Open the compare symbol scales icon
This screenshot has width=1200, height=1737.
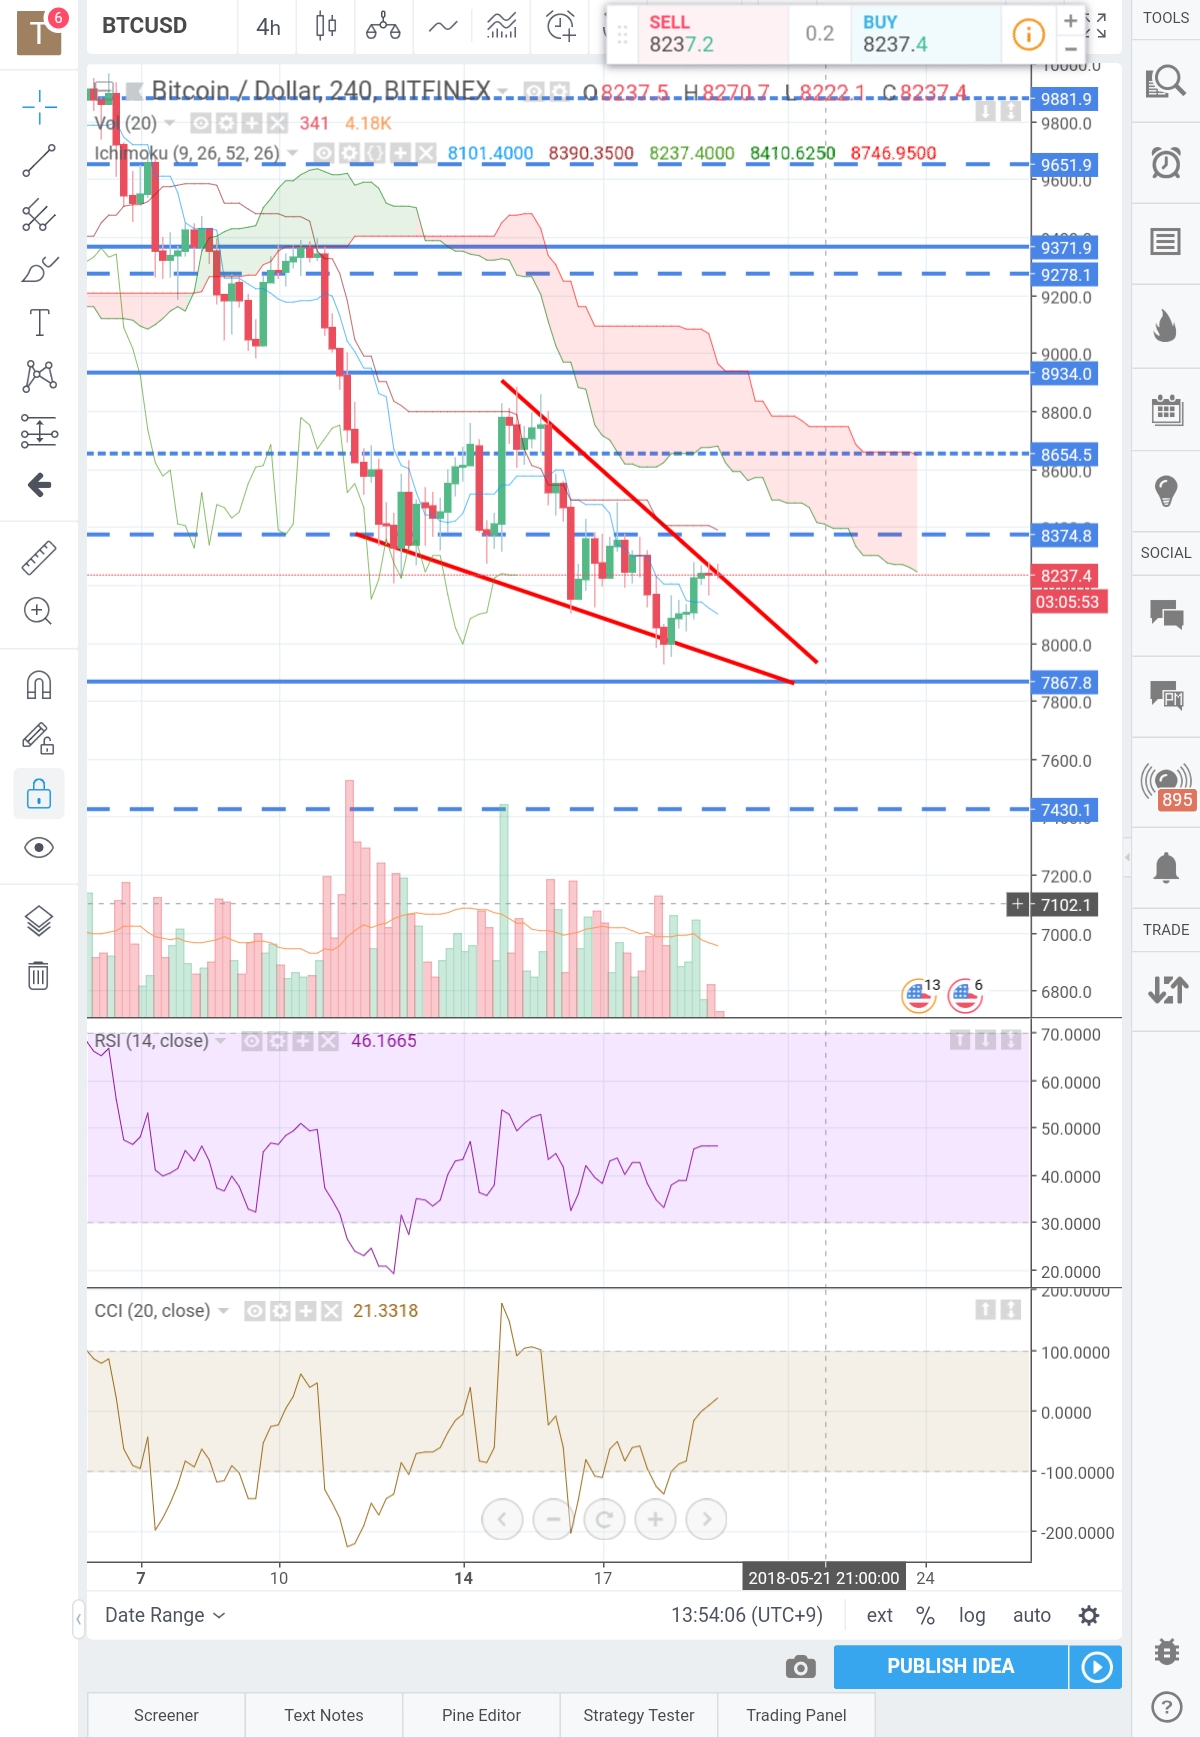[383, 27]
